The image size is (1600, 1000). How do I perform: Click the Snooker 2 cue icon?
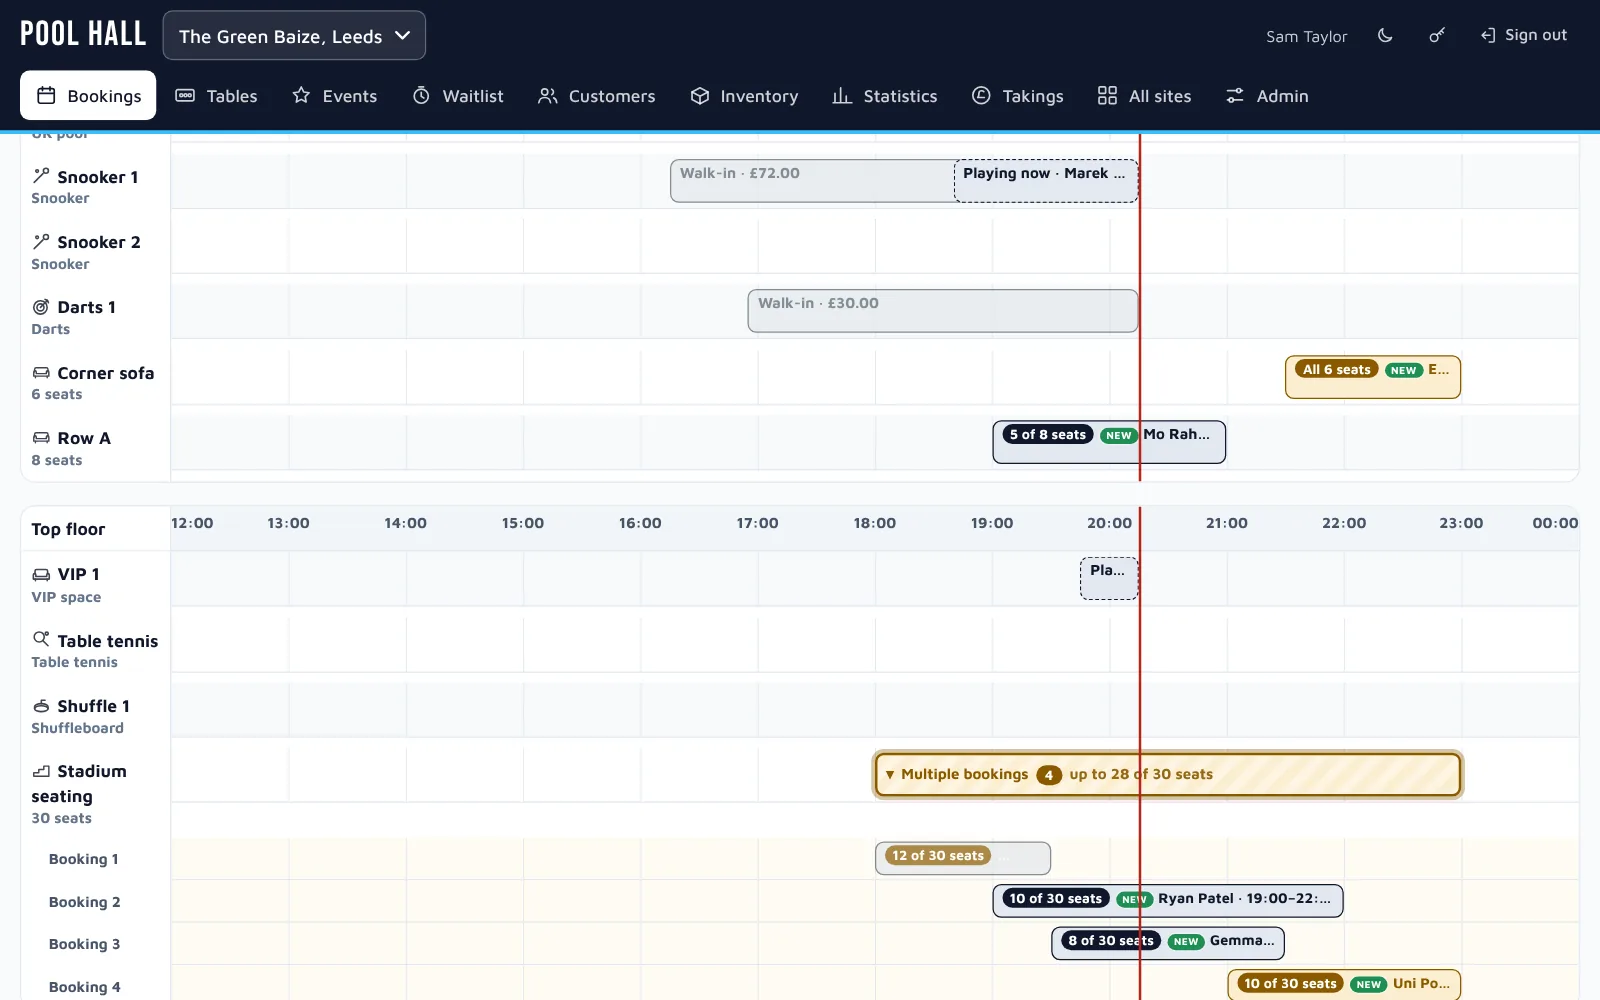point(41,241)
